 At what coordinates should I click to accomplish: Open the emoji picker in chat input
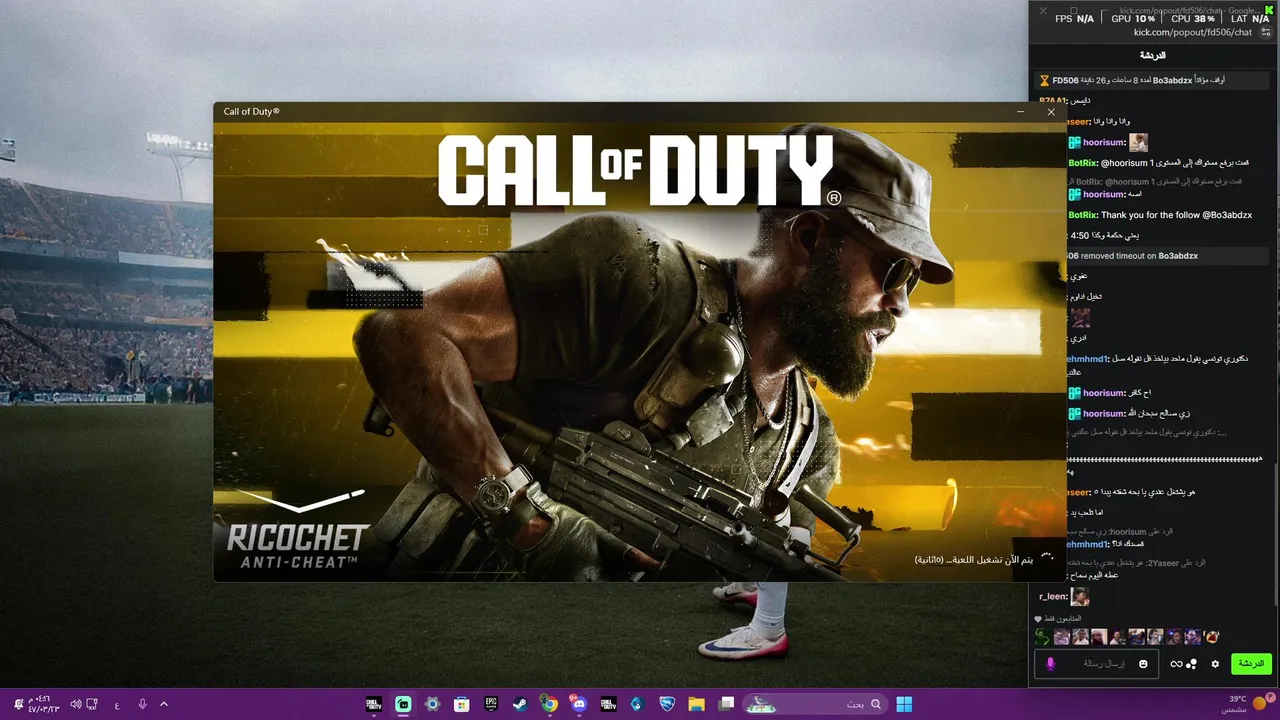click(x=1143, y=663)
